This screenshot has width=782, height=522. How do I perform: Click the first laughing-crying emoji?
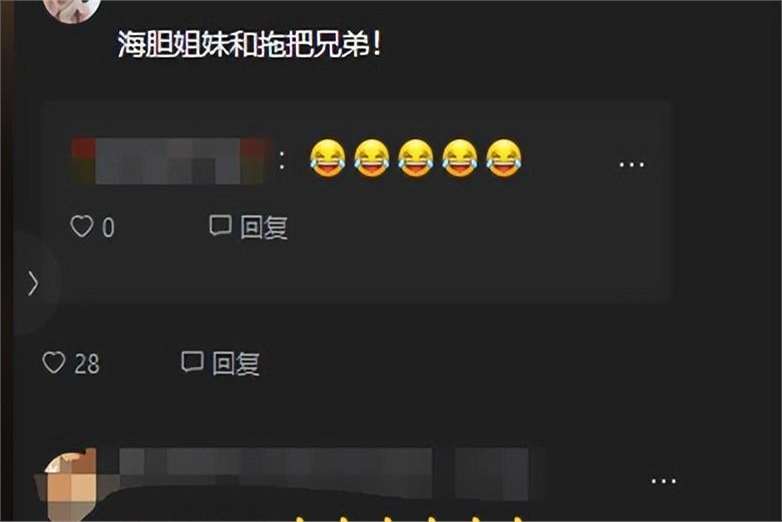click(328, 159)
